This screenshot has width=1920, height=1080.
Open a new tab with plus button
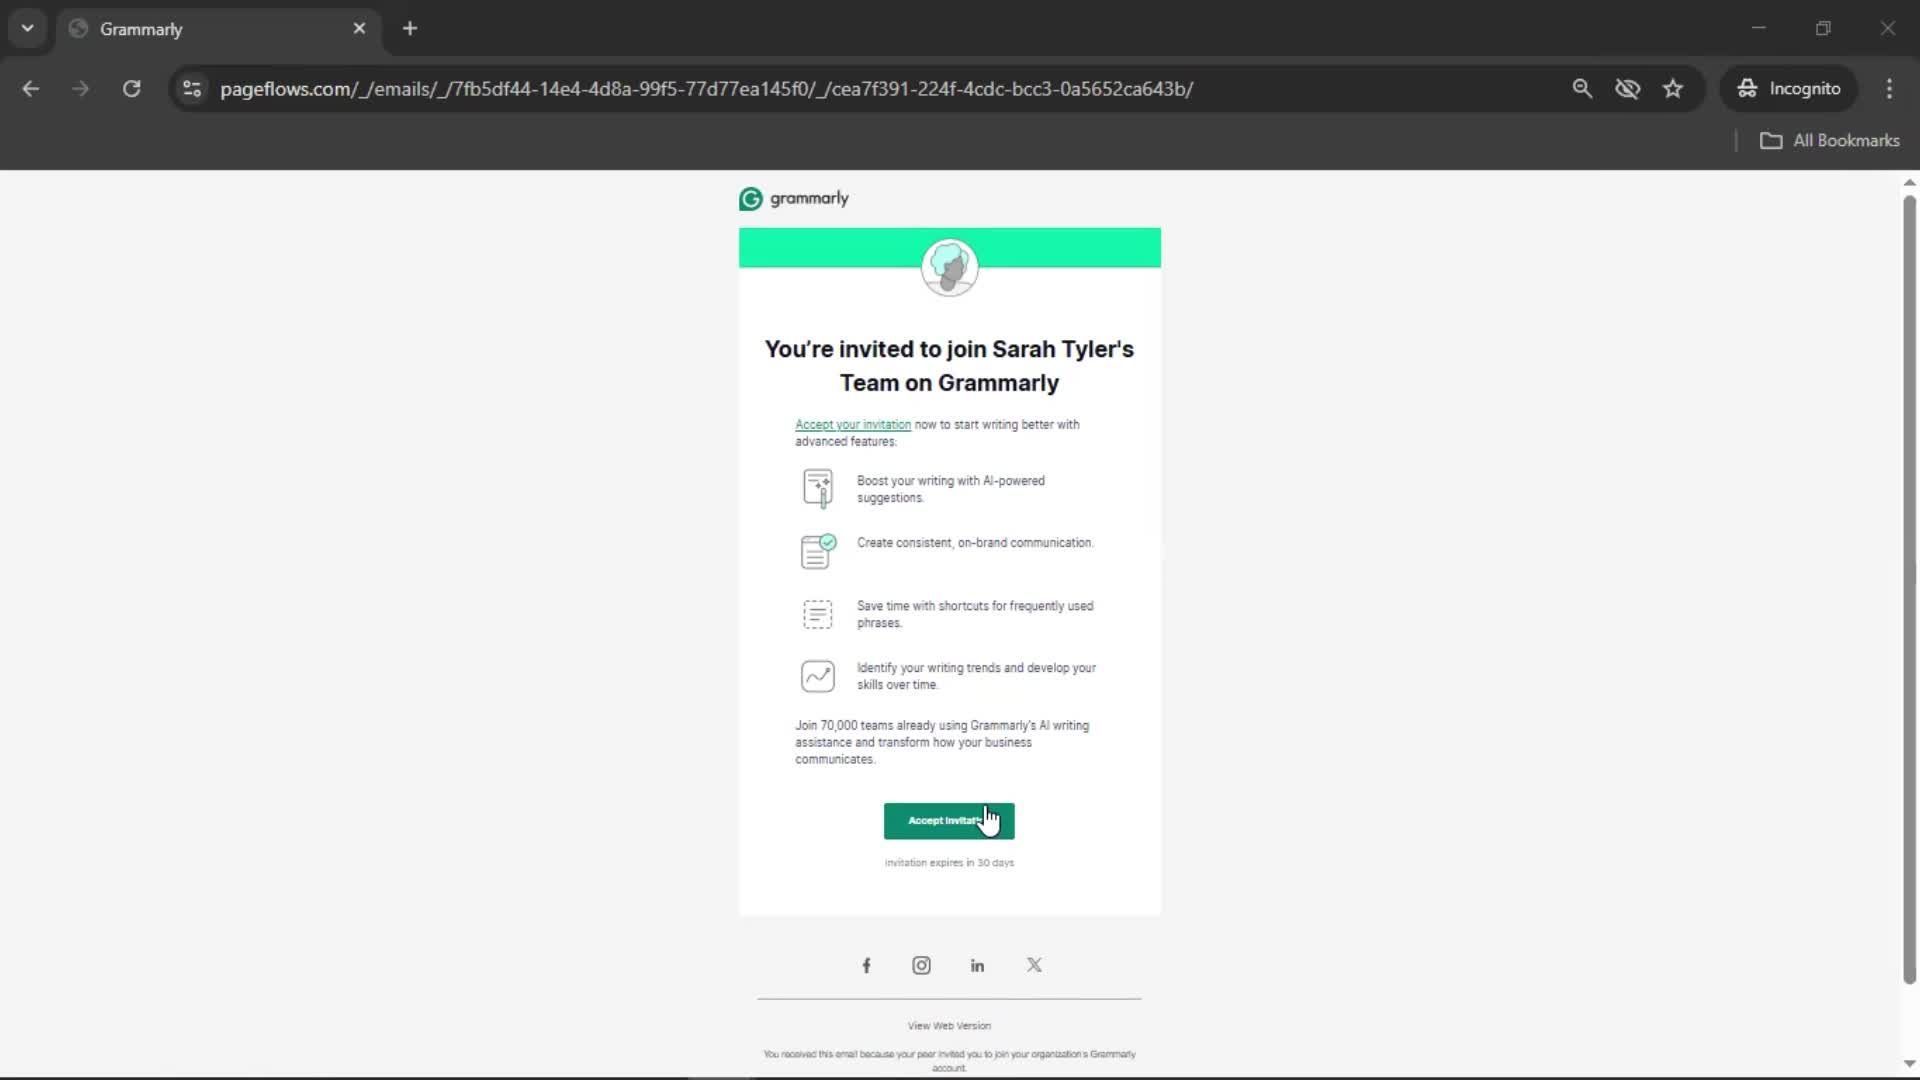[x=410, y=28]
